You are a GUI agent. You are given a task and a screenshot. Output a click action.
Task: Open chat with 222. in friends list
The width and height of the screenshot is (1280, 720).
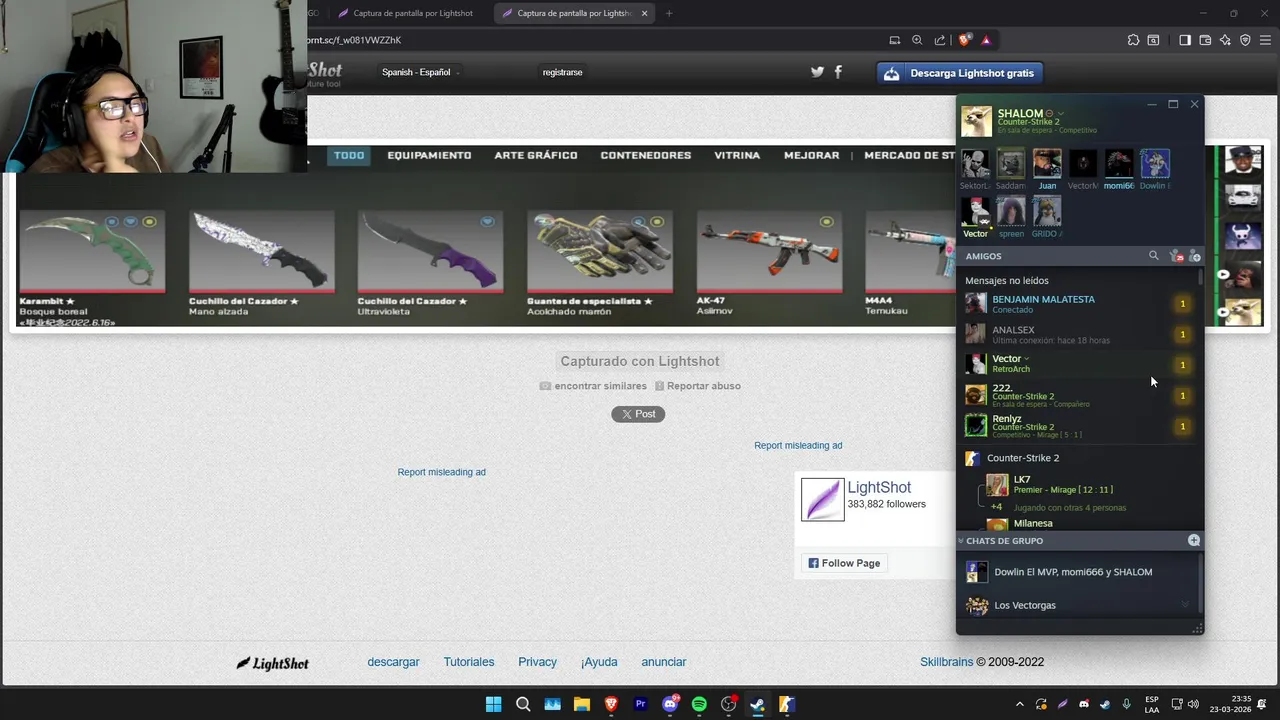click(1078, 395)
